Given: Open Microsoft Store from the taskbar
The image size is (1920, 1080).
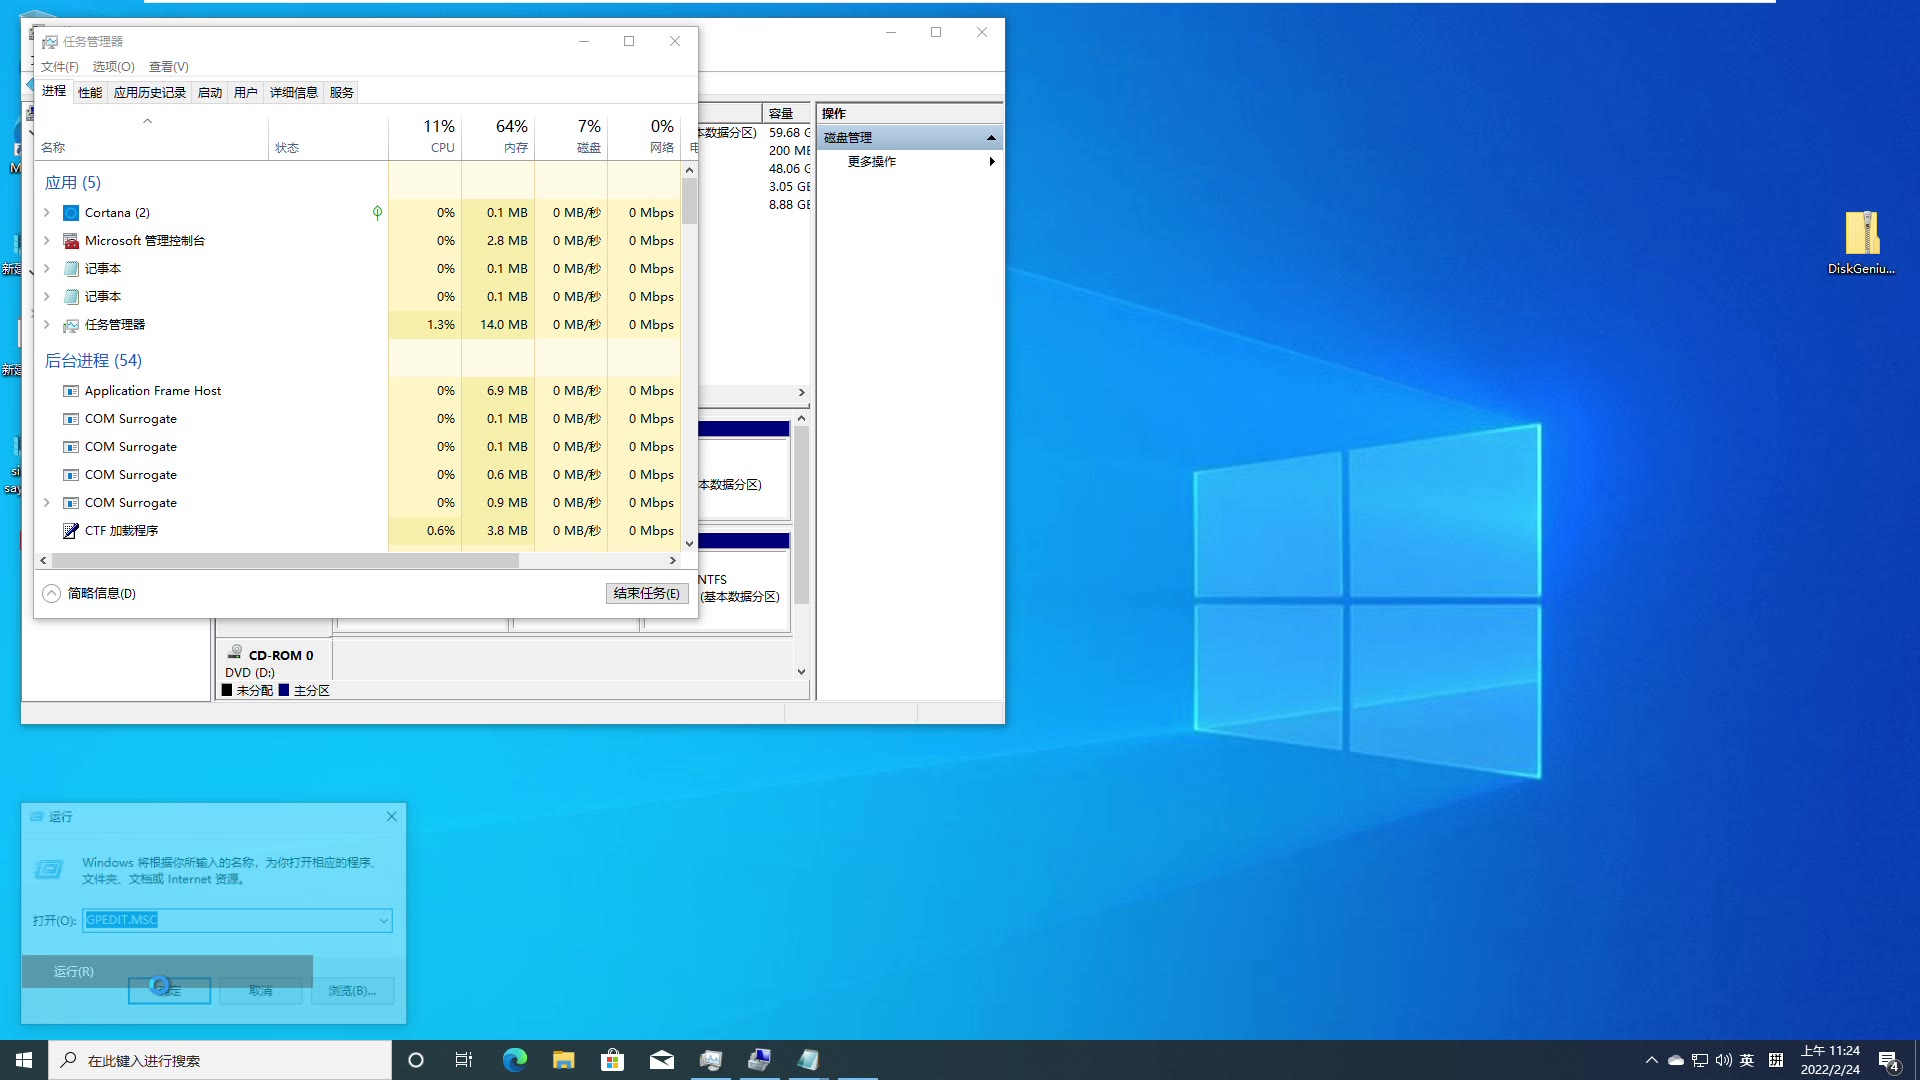Looking at the screenshot, I should click(612, 1059).
